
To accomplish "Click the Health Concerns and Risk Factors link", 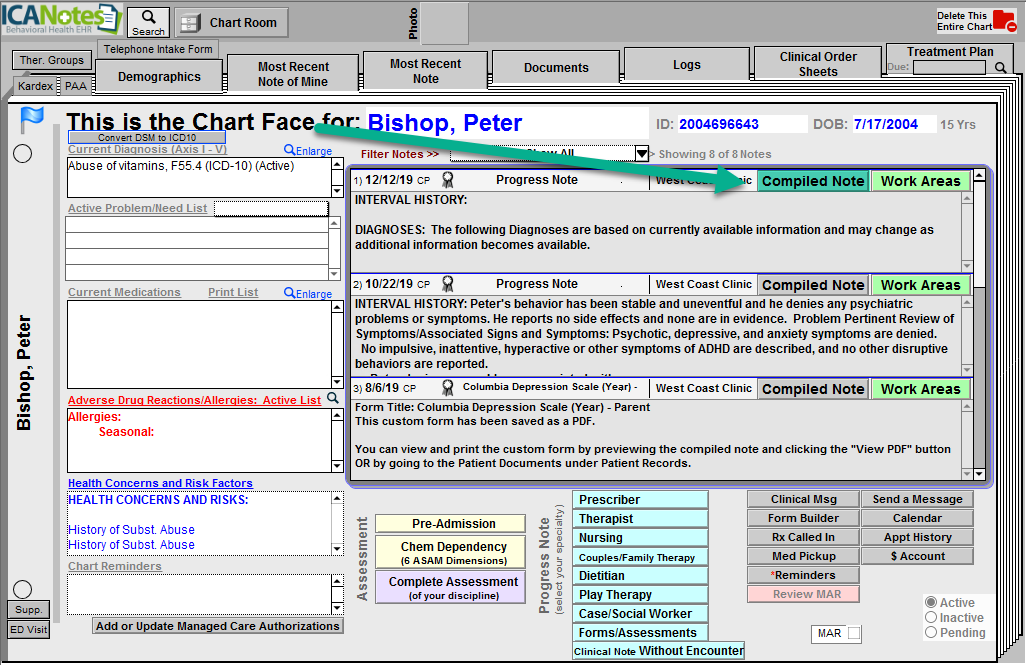I will pyautogui.click(x=160, y=483).
